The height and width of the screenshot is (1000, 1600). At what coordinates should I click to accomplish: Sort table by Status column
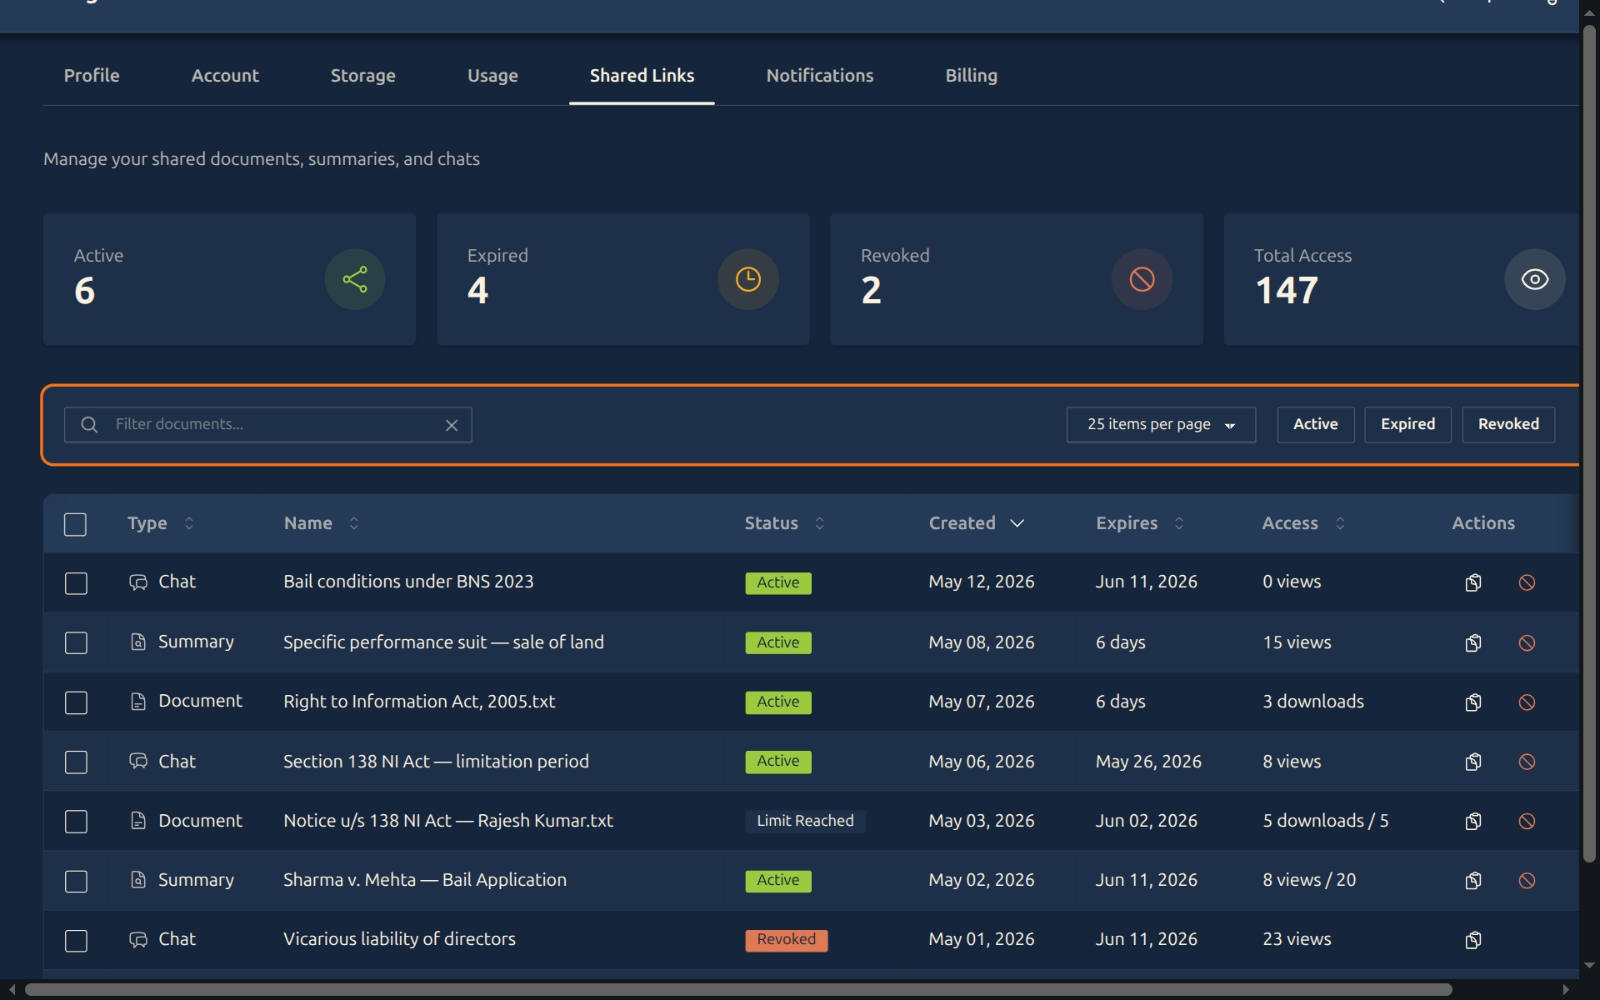[785, 523]
